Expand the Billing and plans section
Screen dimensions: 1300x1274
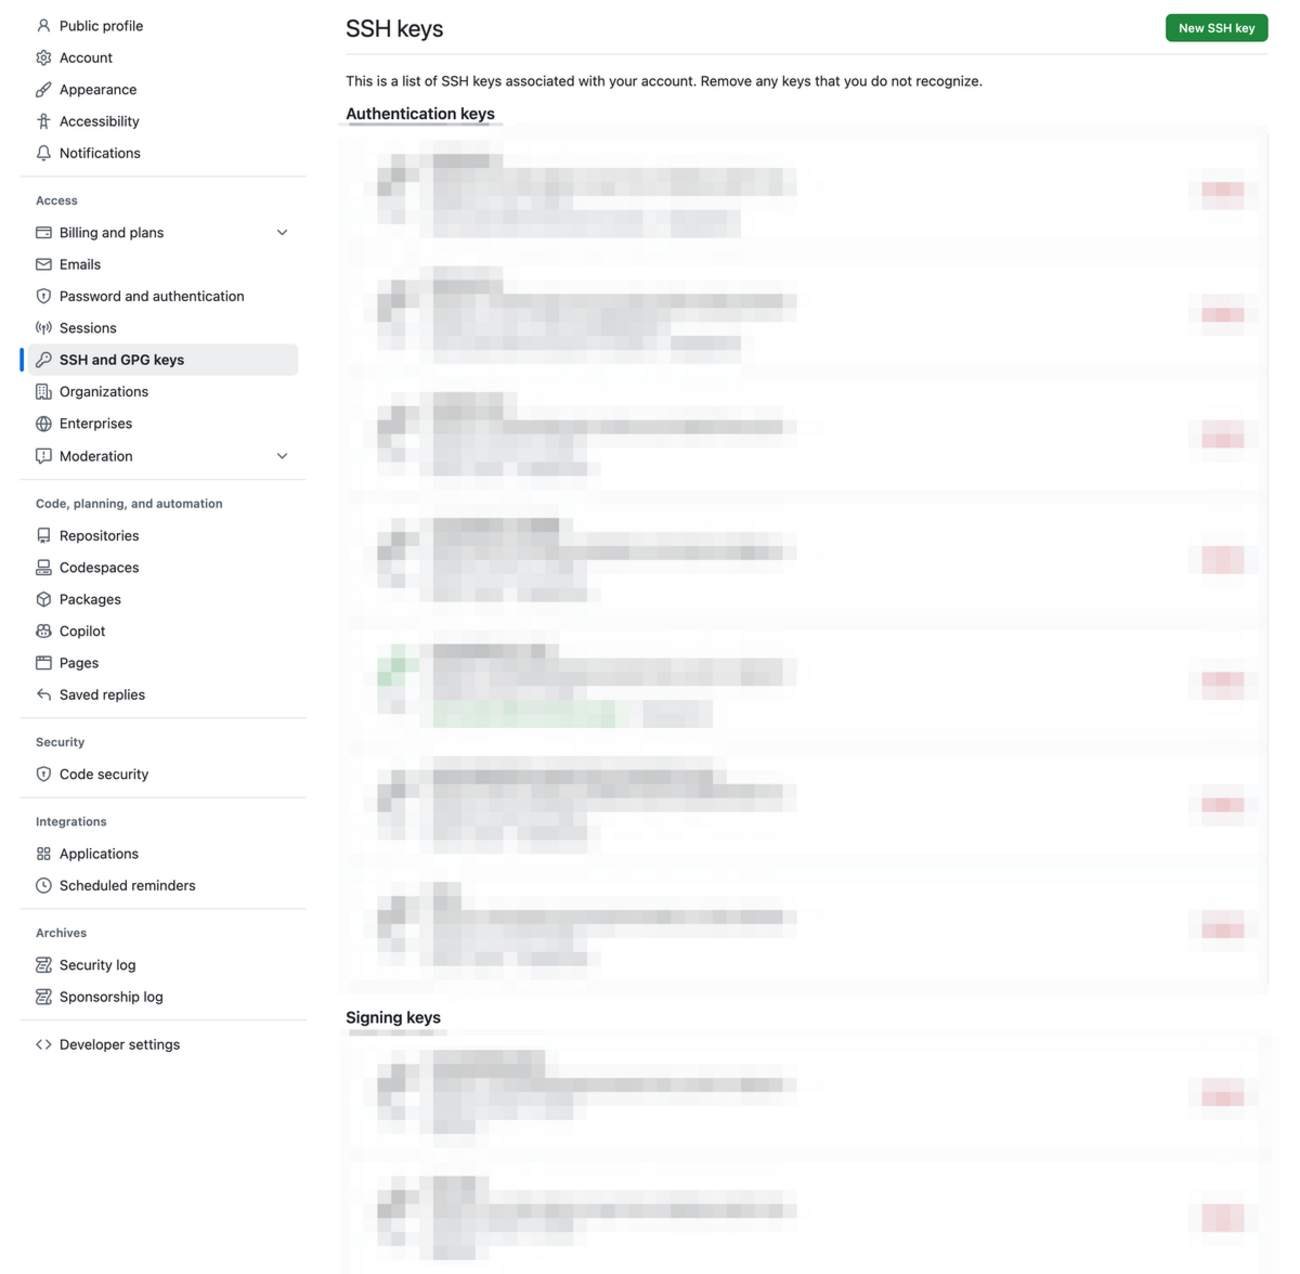pos(282,232)
